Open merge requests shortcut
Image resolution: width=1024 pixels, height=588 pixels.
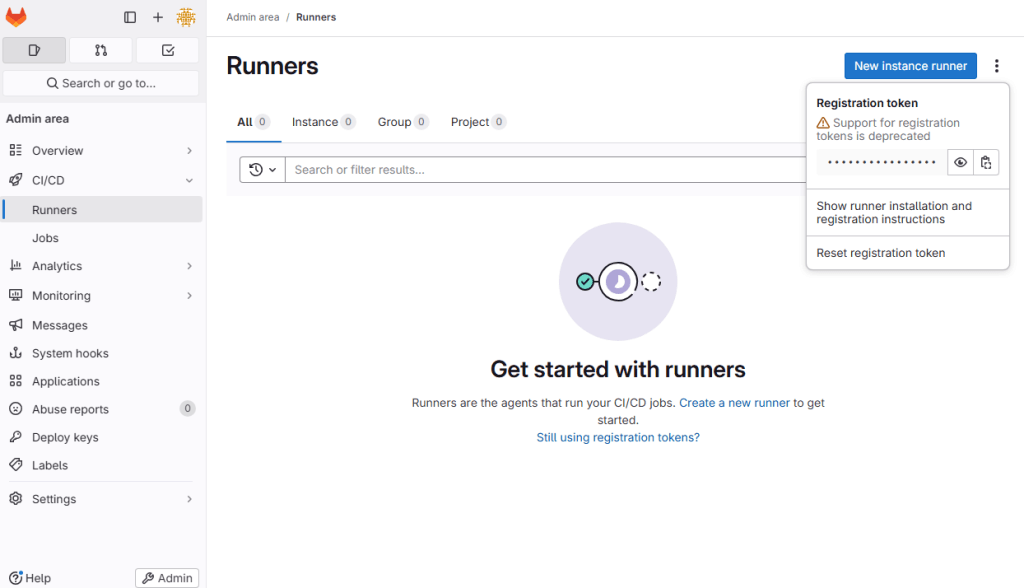click(101, 50)
